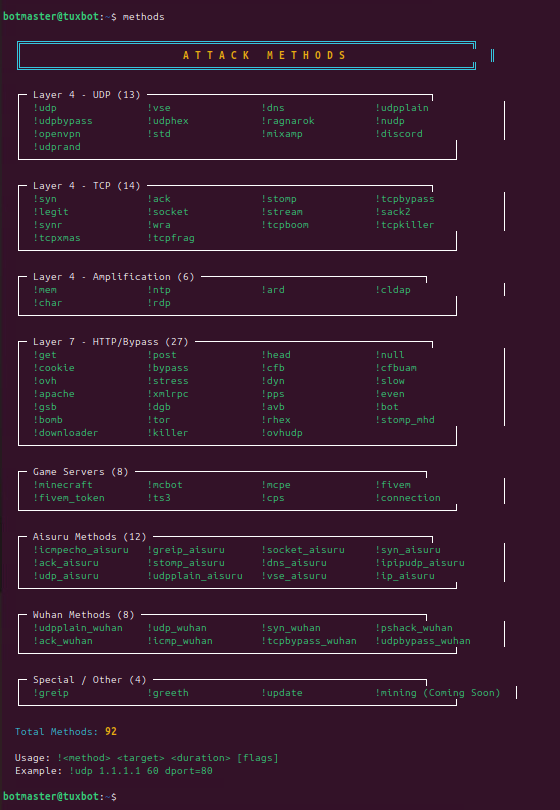560x810 pixels.
Task: Click the 'Layer 4 - UDP (13)' section header
Action: point(87,95)
